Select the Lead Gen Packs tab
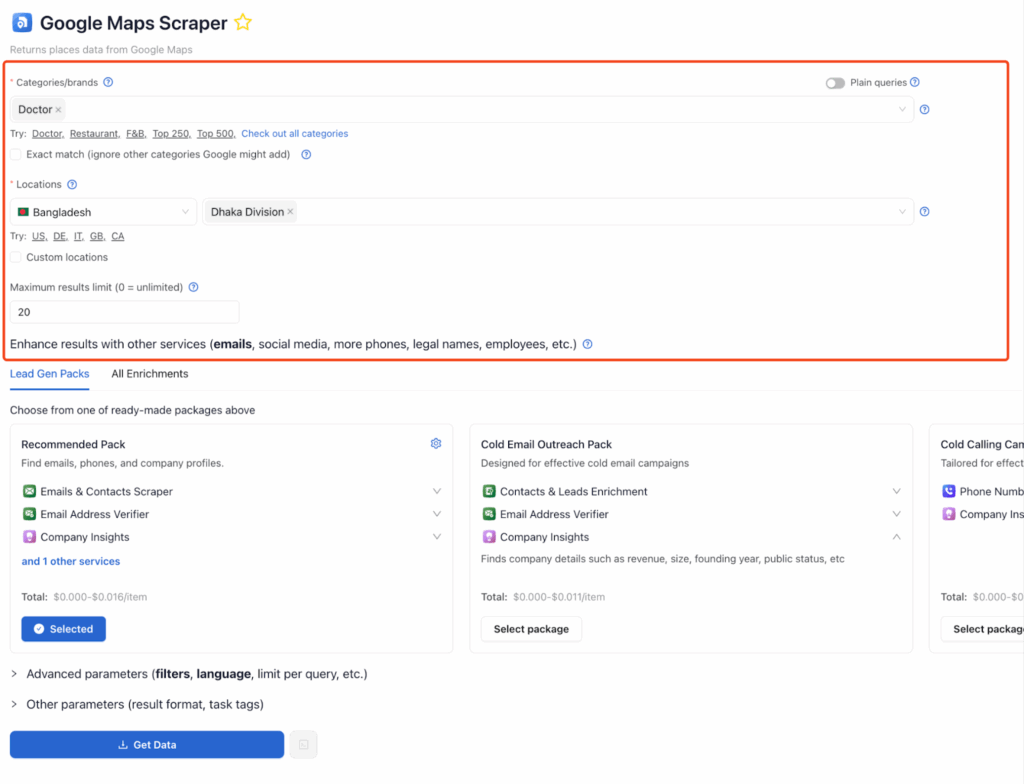This screenshot has width=1024, height=784. tap(49, 374)
